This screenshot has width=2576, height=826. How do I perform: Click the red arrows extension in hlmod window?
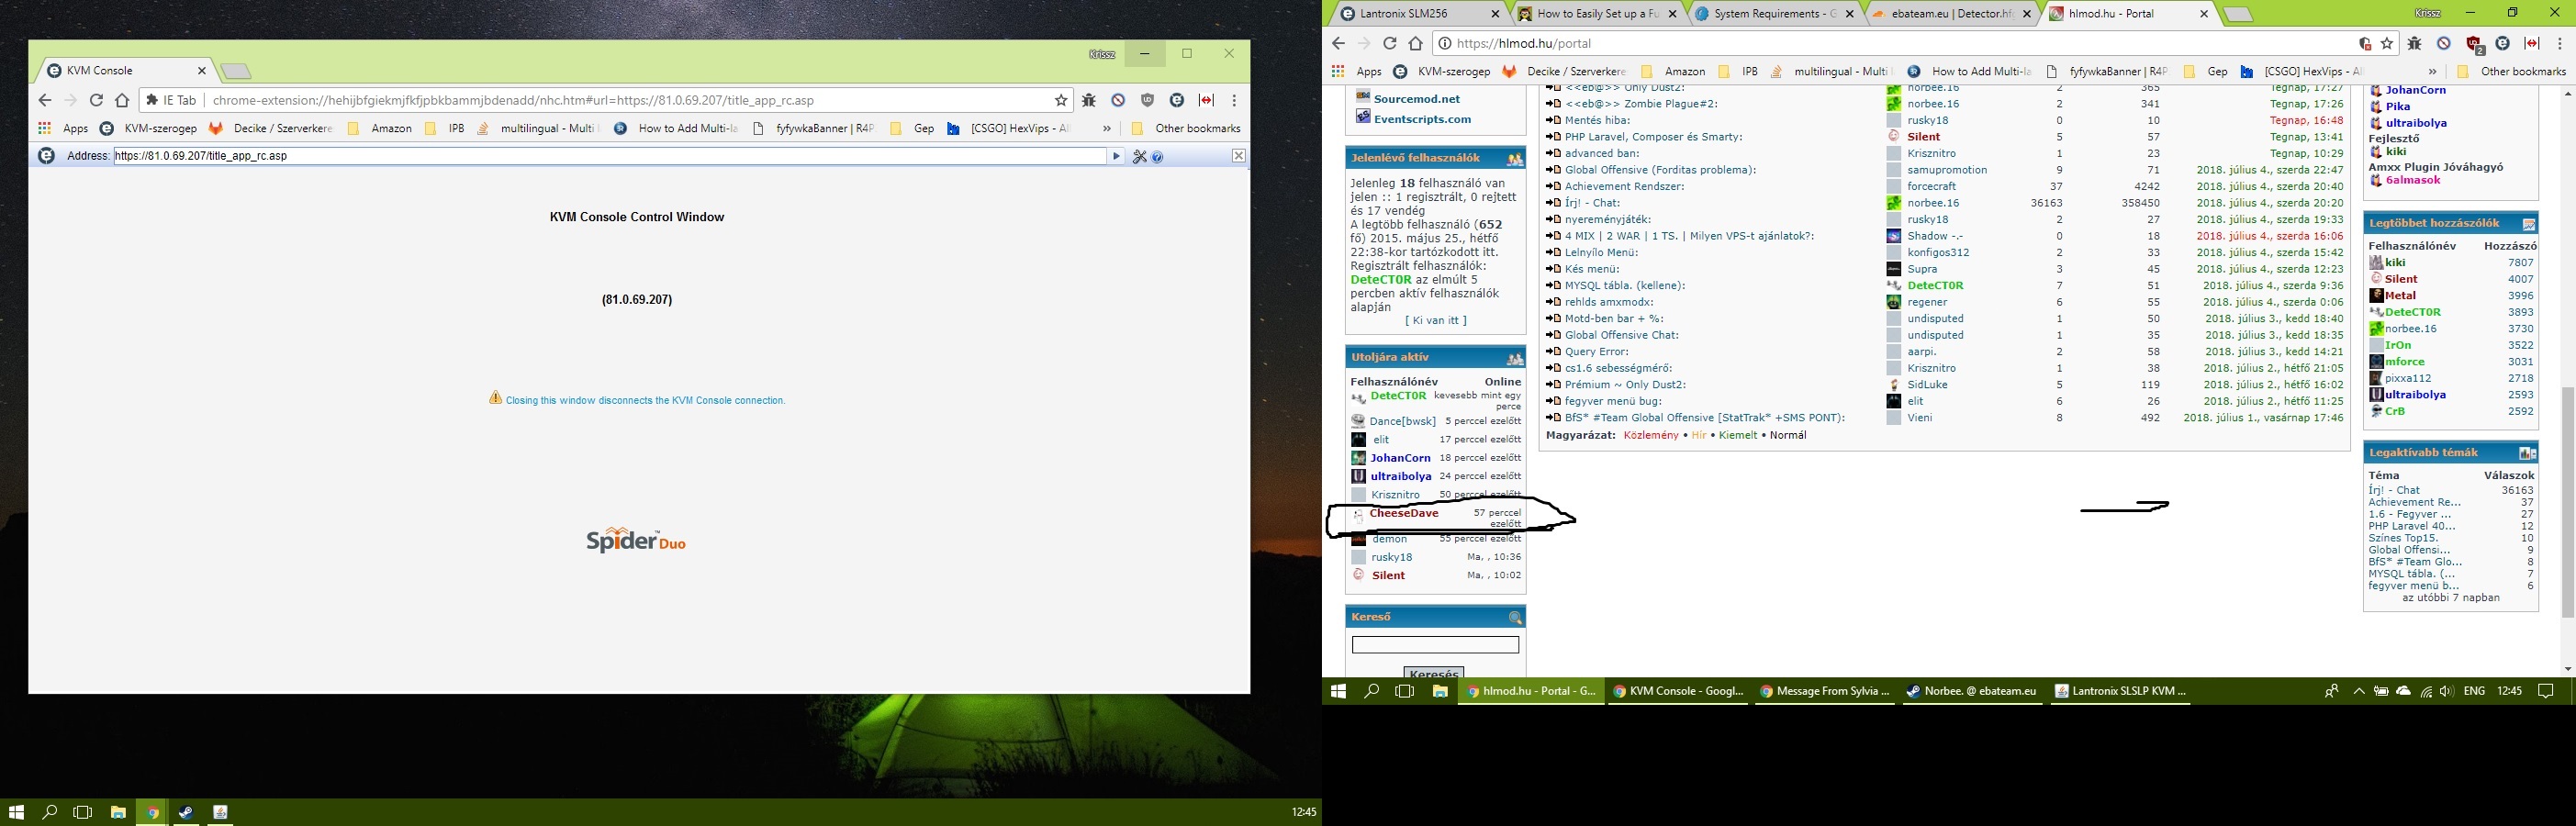(x=2532, y=43)
